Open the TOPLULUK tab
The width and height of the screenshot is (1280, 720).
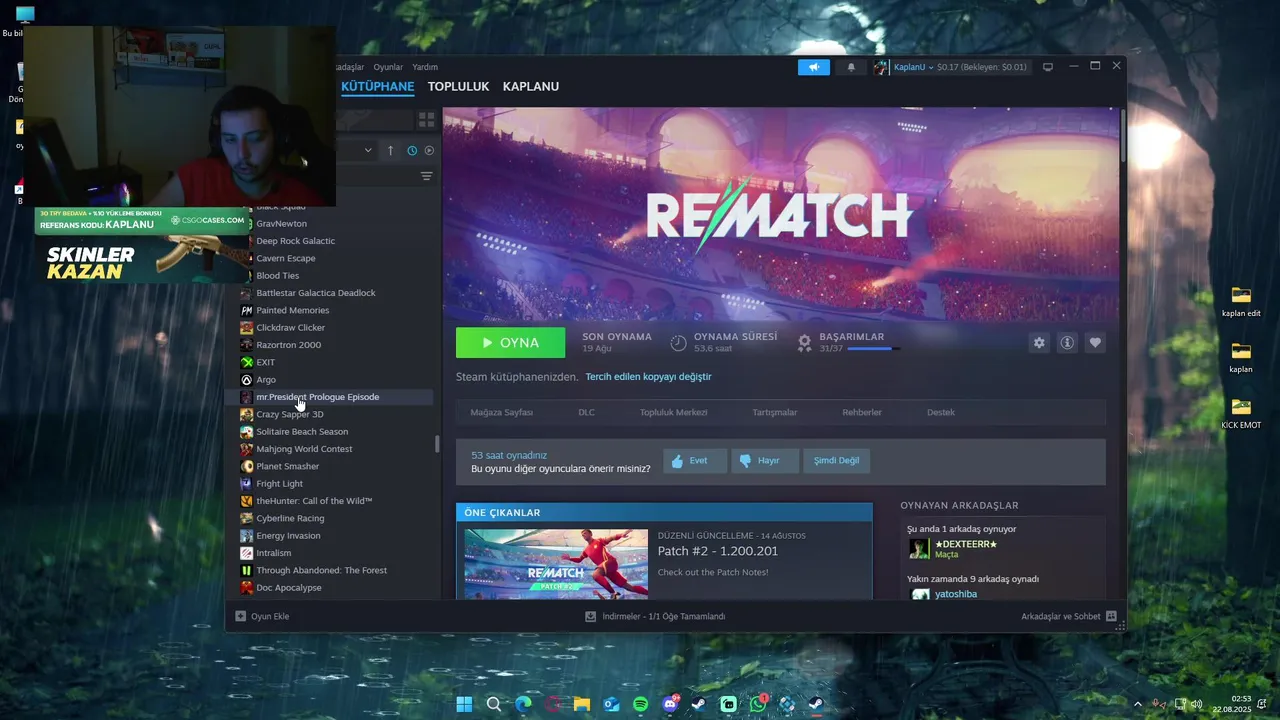point(458,86)
